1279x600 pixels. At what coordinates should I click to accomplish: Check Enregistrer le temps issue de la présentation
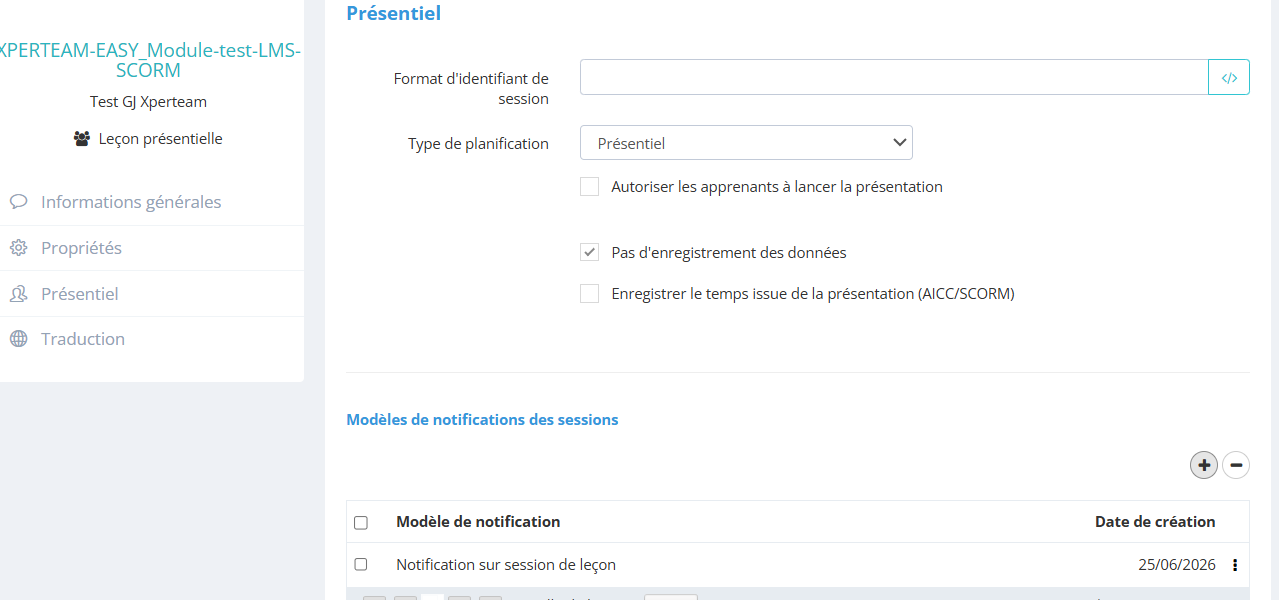pyautogui.click(x=590, y=293)
